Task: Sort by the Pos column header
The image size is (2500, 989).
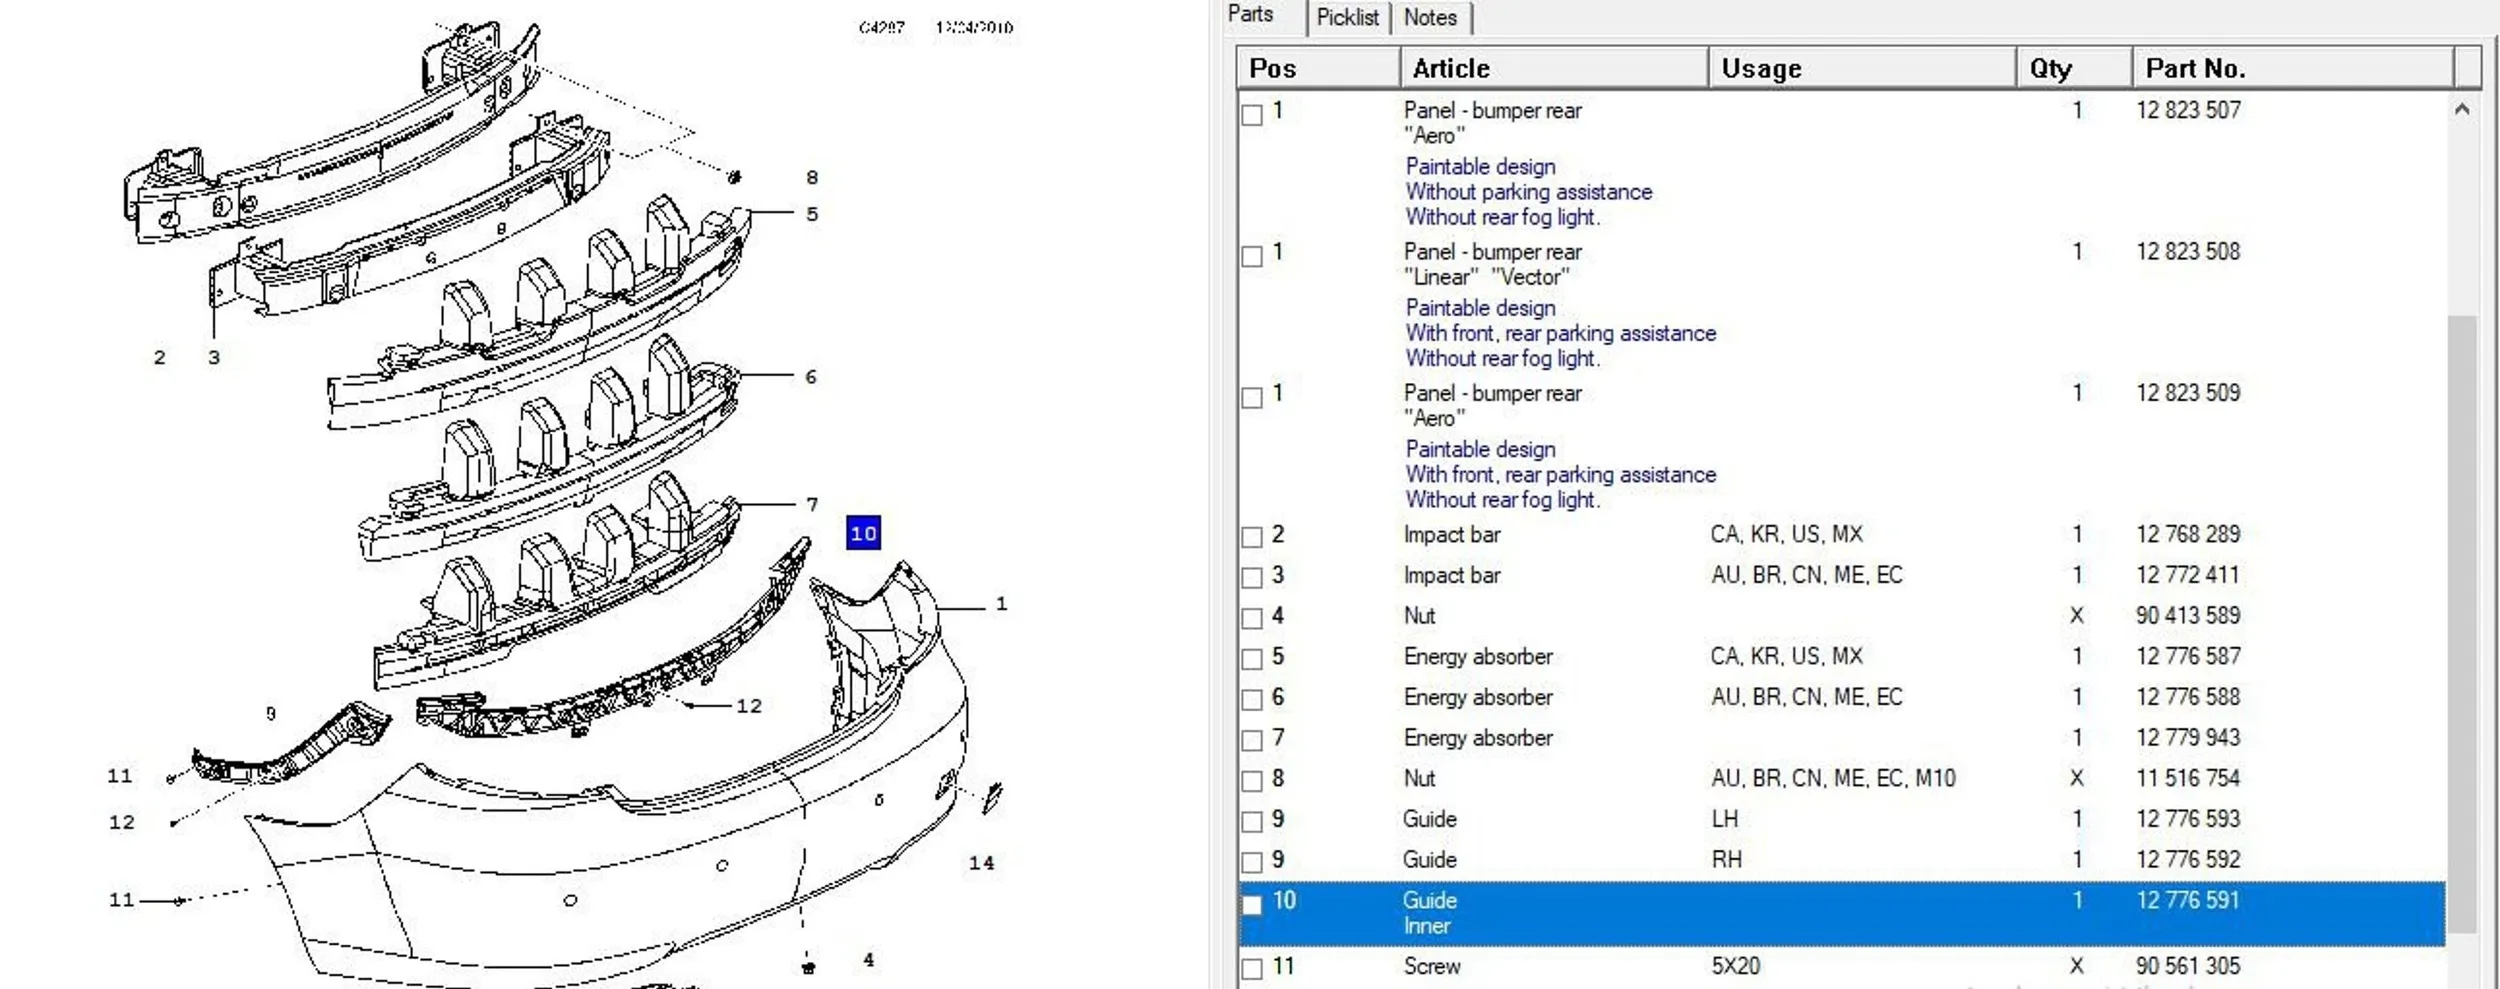Action: click(1318, 68)
